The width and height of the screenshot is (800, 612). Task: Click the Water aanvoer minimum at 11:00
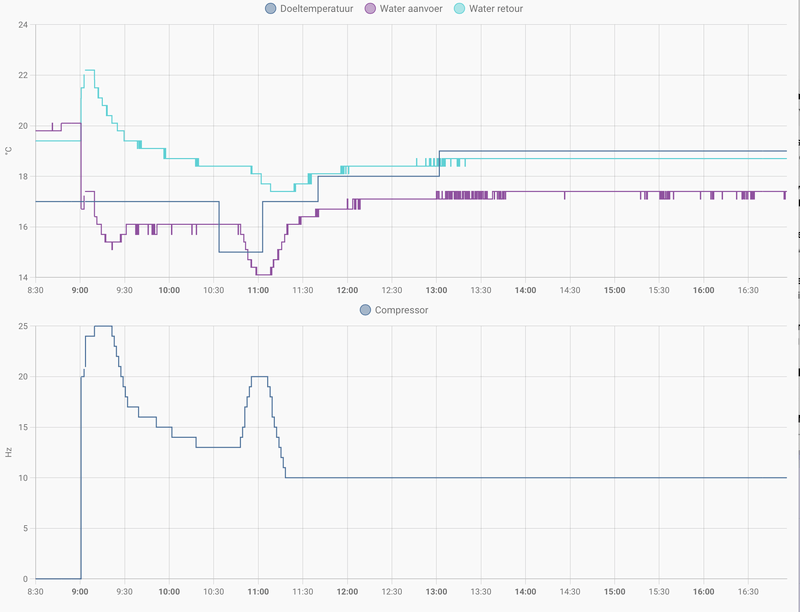pyautogui.click(x=263, y=275)
